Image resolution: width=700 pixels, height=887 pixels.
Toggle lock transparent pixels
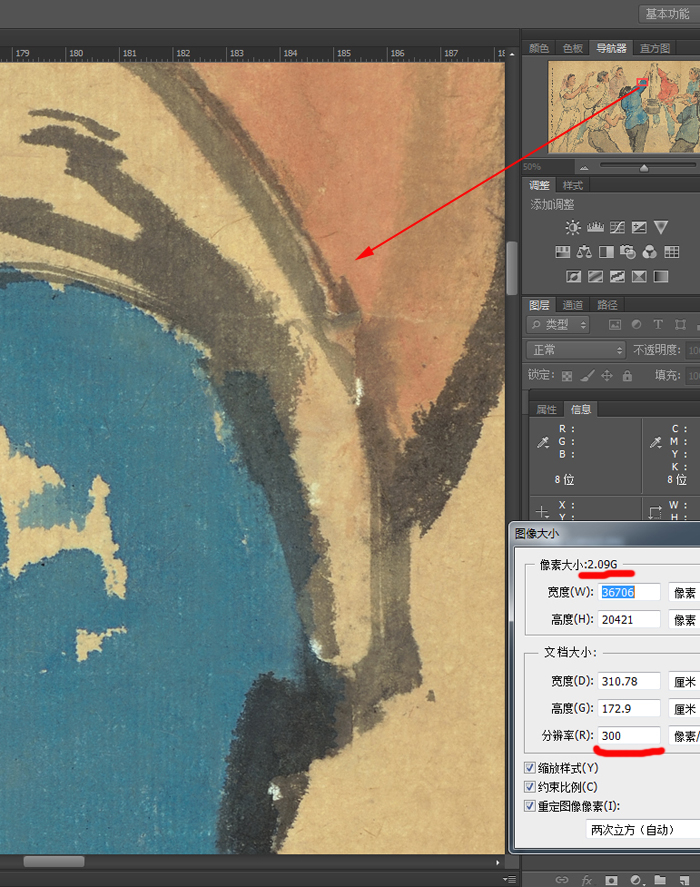pyautogui.click(x=567, y=376)
